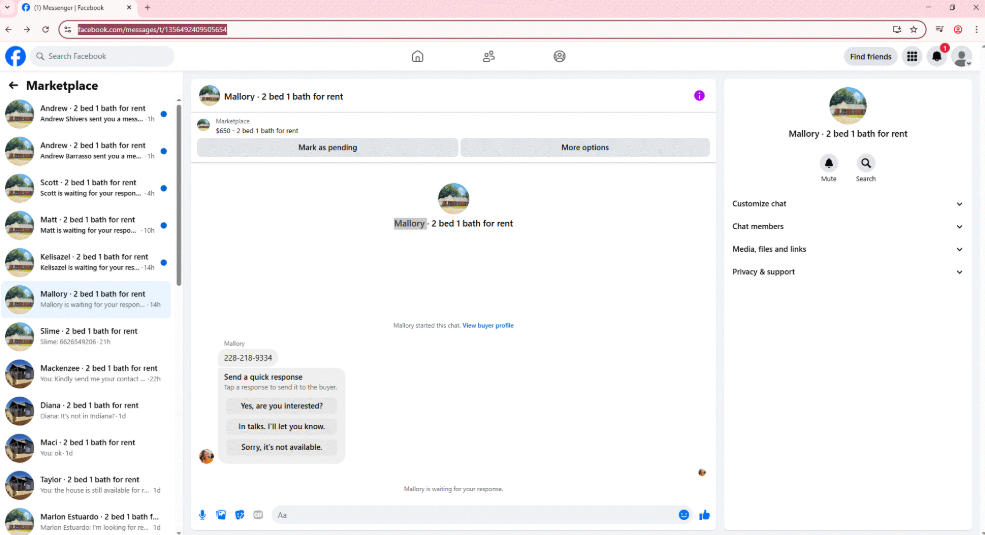
Task: Open Kelisazel's conversation
Action: 87,262
